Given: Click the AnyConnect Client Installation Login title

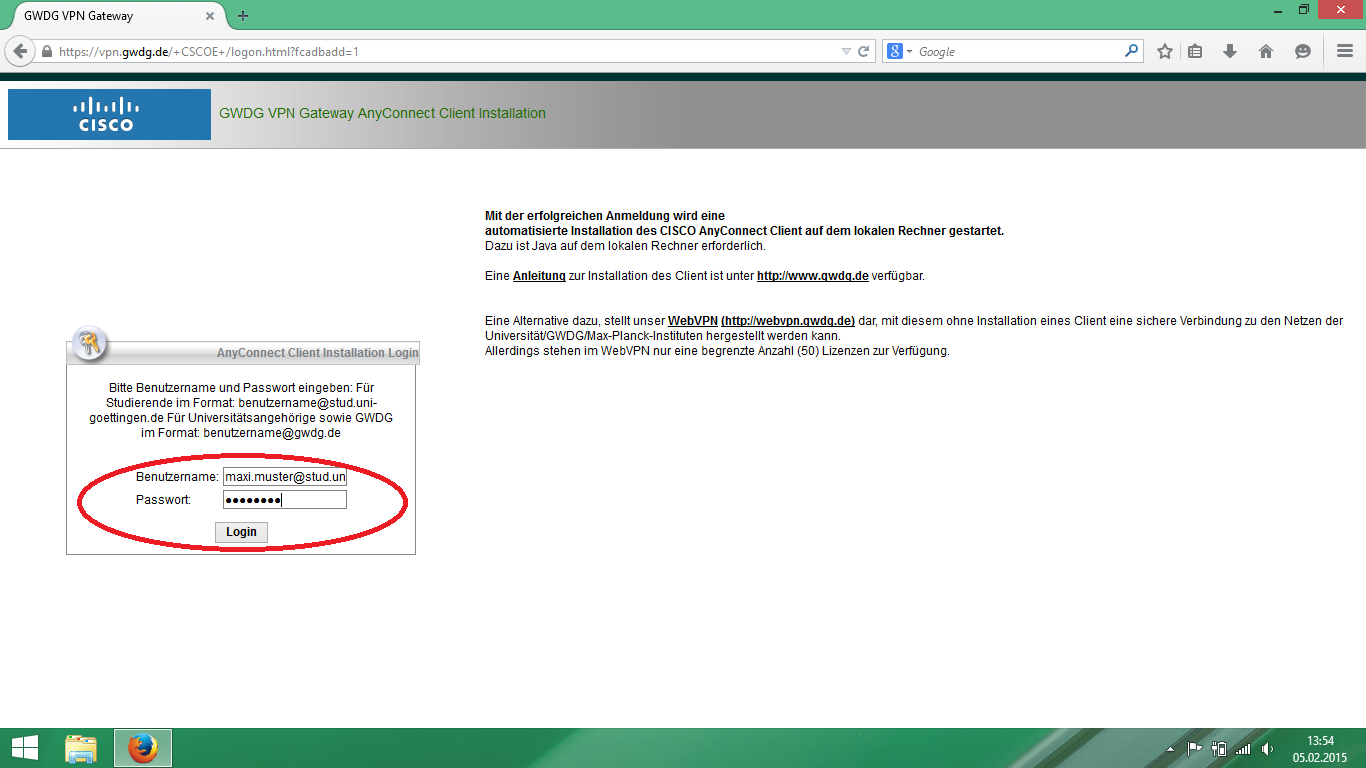Looking at the screenshot, I should pos(317,353).
